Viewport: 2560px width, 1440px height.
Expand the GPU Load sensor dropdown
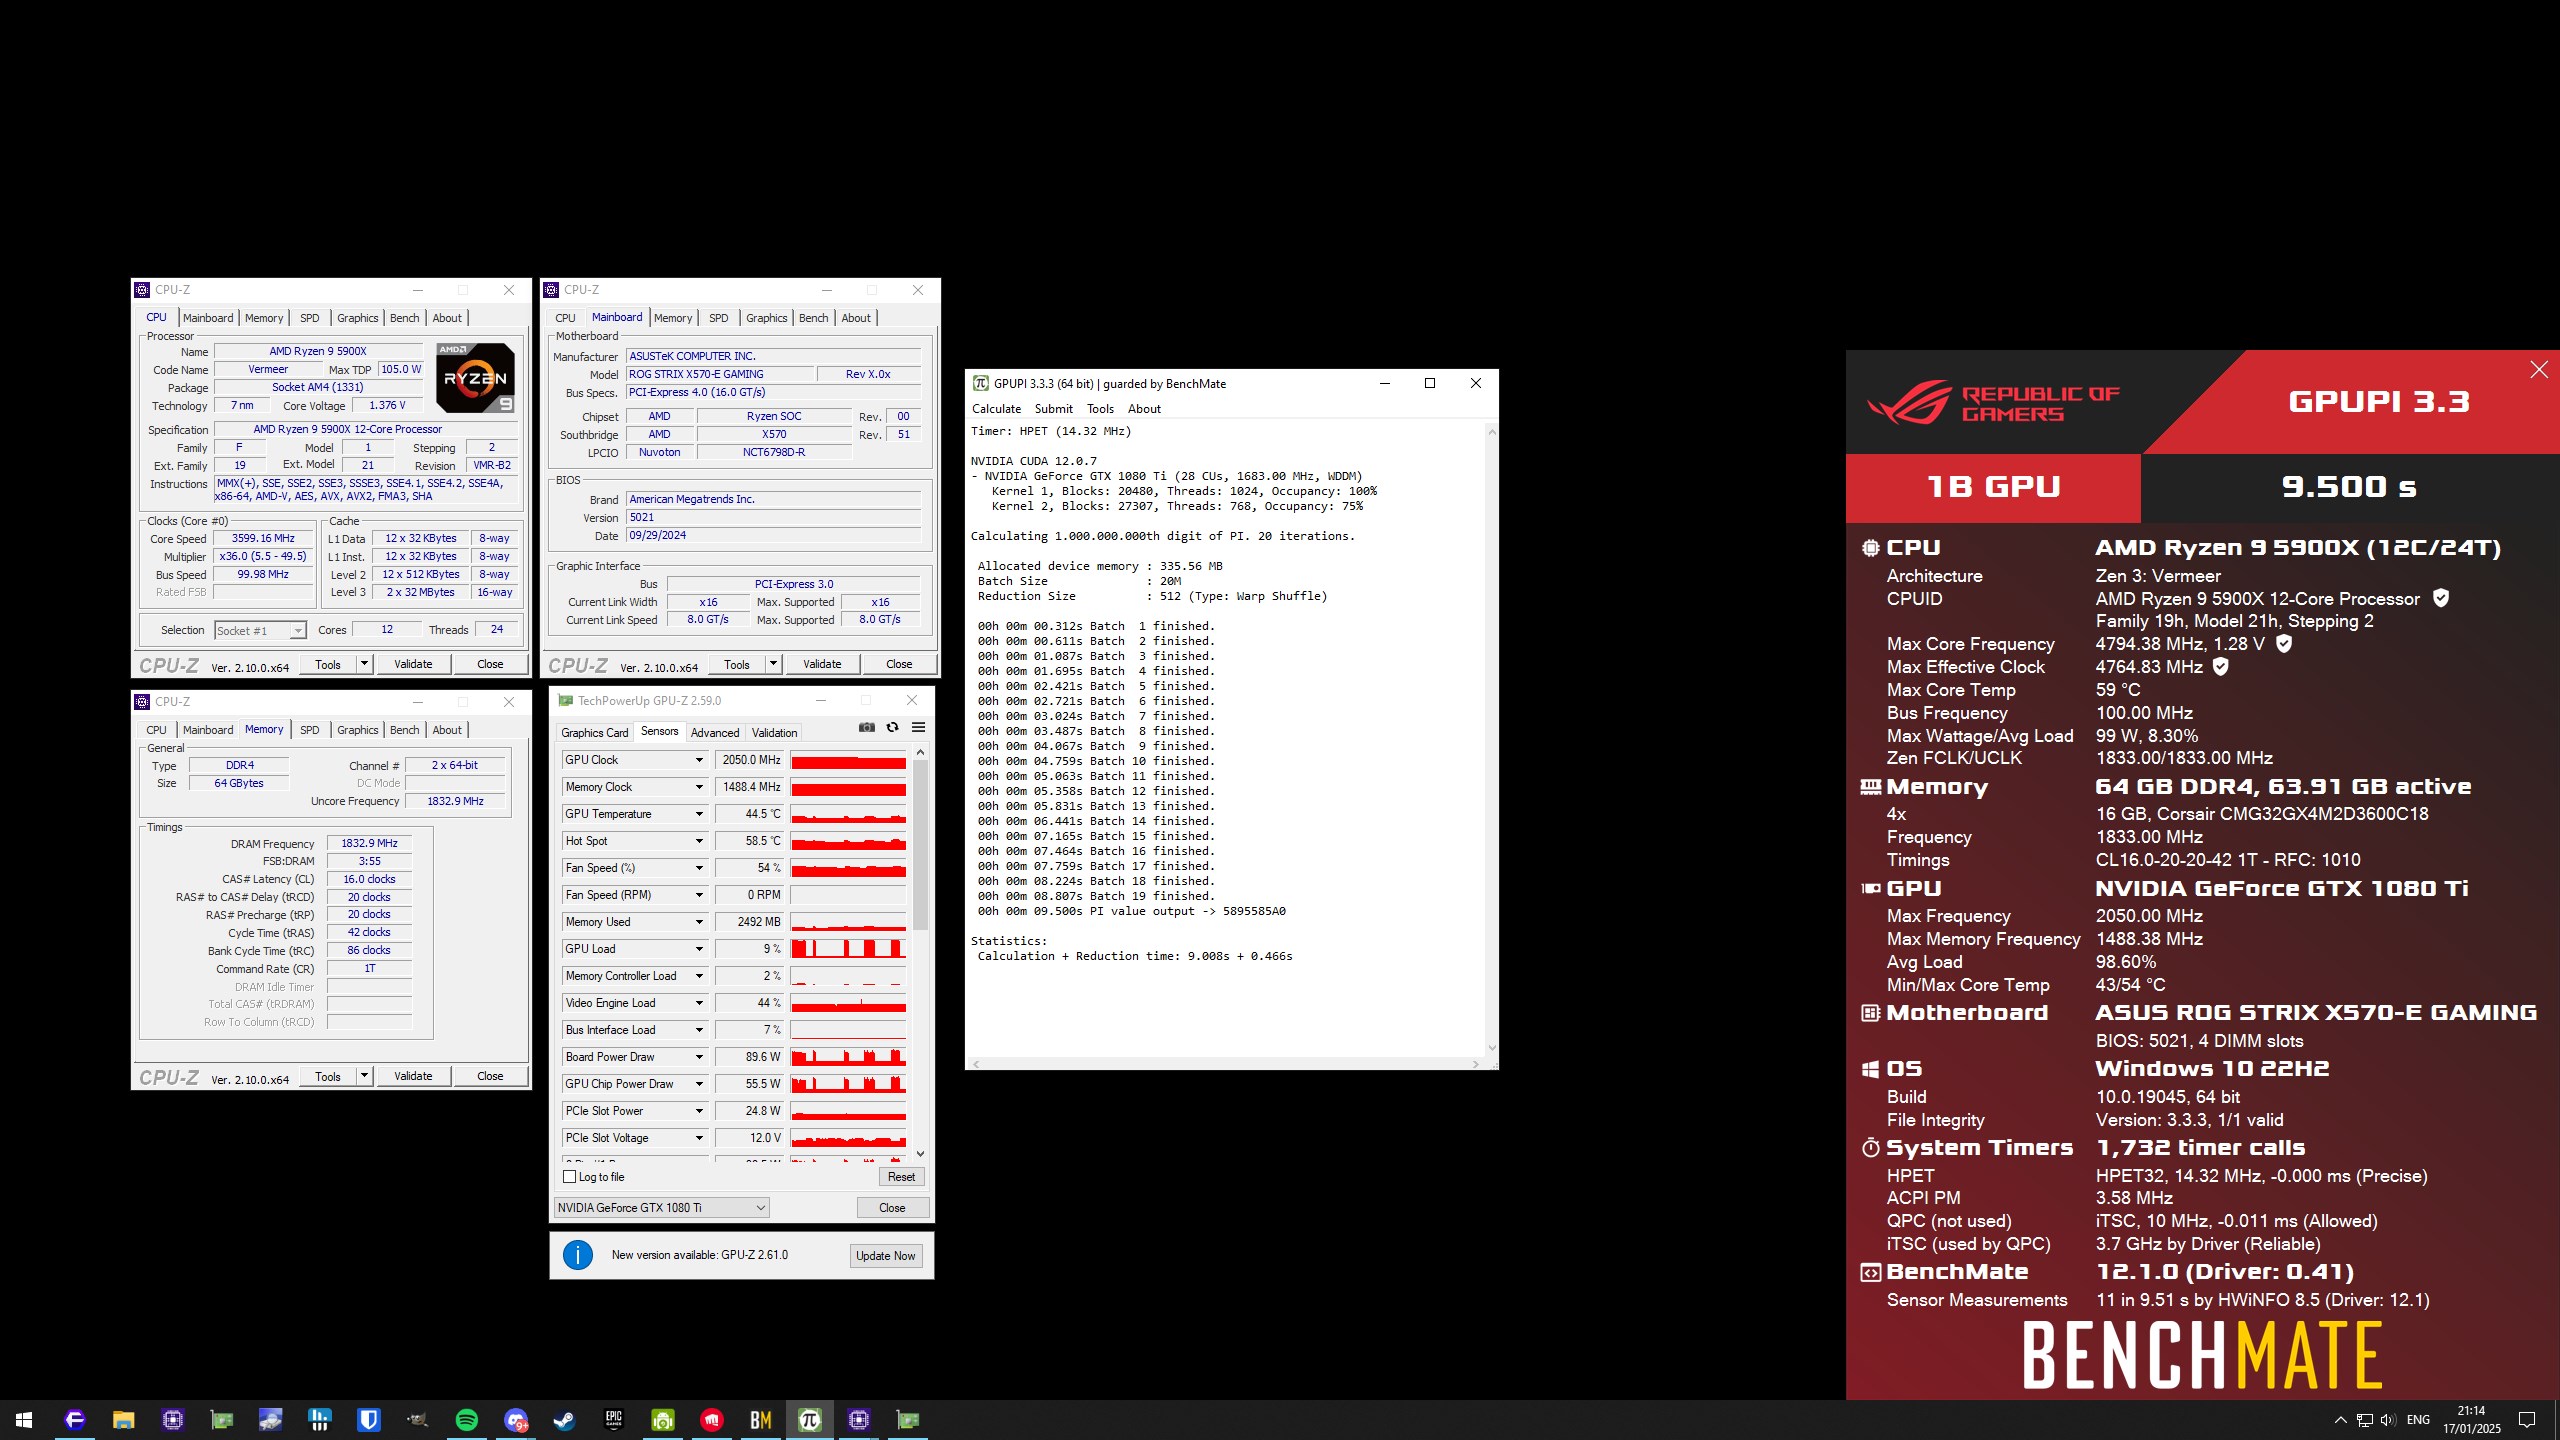coord(699,949)
